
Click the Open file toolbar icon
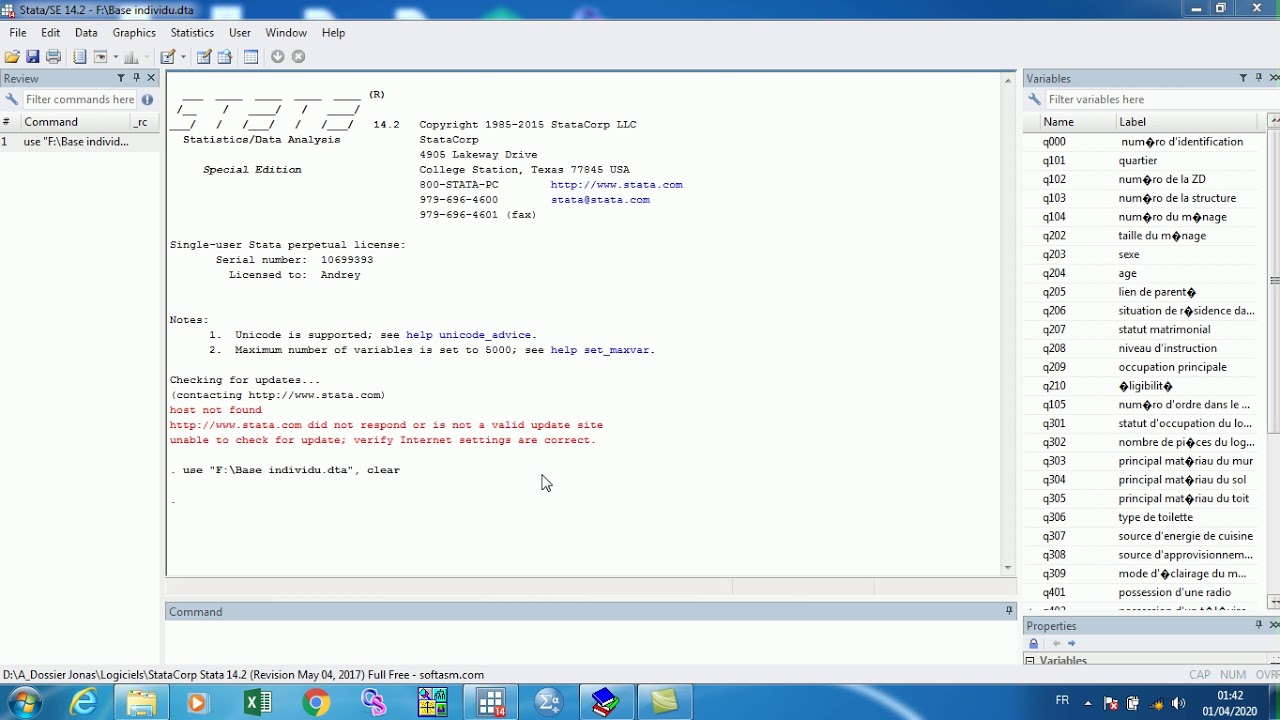coord(12,57)
